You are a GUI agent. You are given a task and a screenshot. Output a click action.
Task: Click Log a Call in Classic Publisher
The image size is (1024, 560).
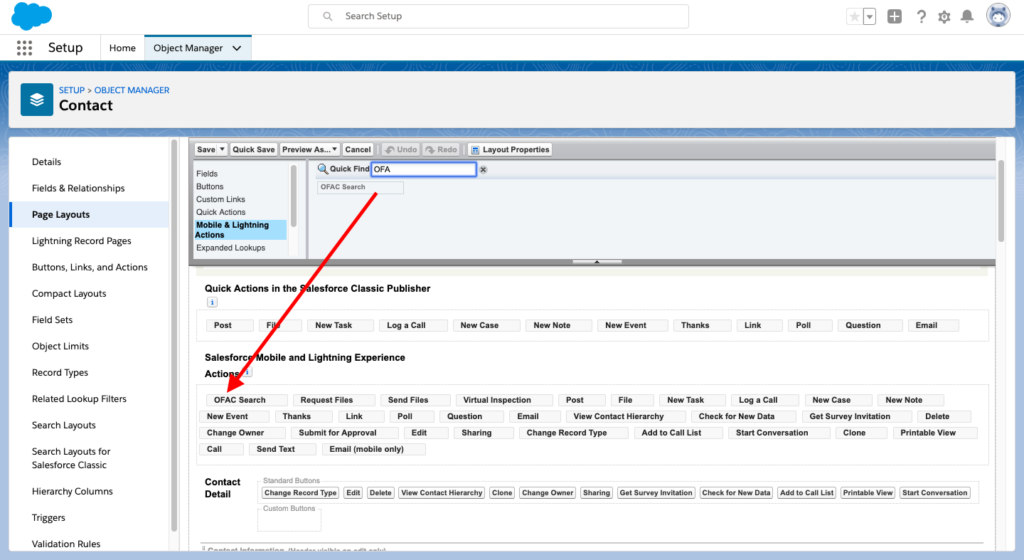(413, 325)
